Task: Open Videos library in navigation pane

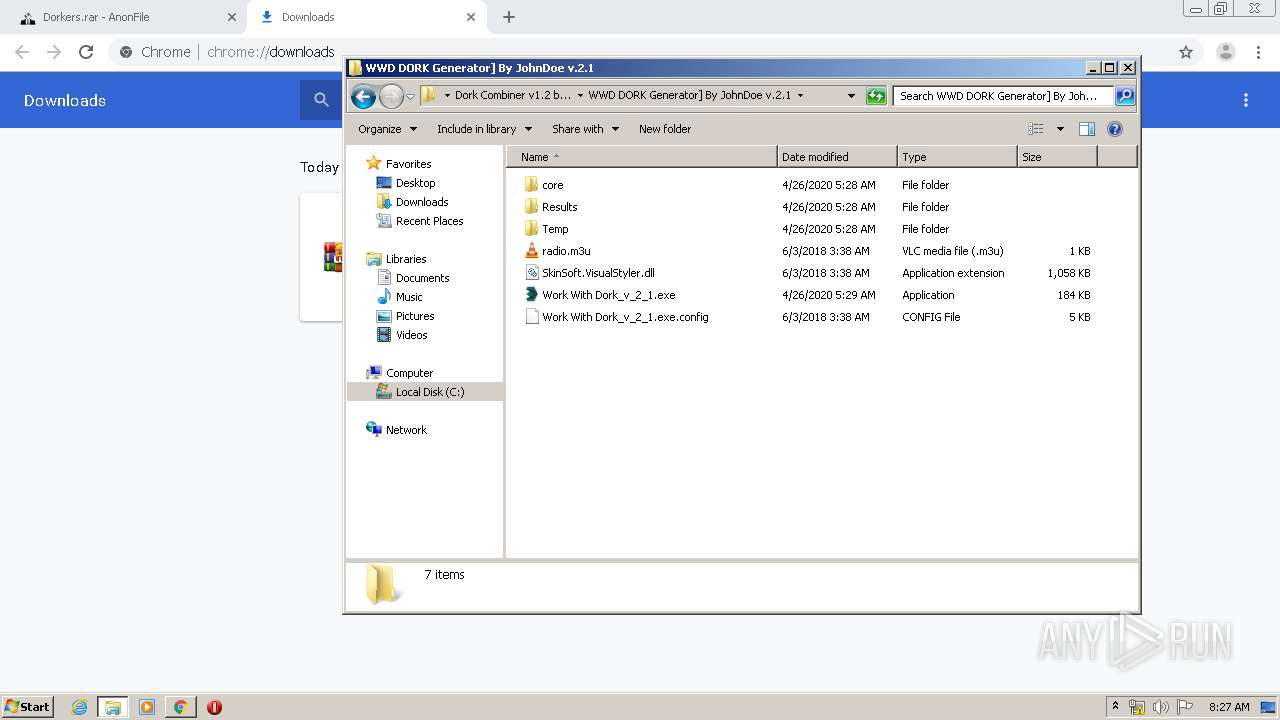Action: [411, 335]
